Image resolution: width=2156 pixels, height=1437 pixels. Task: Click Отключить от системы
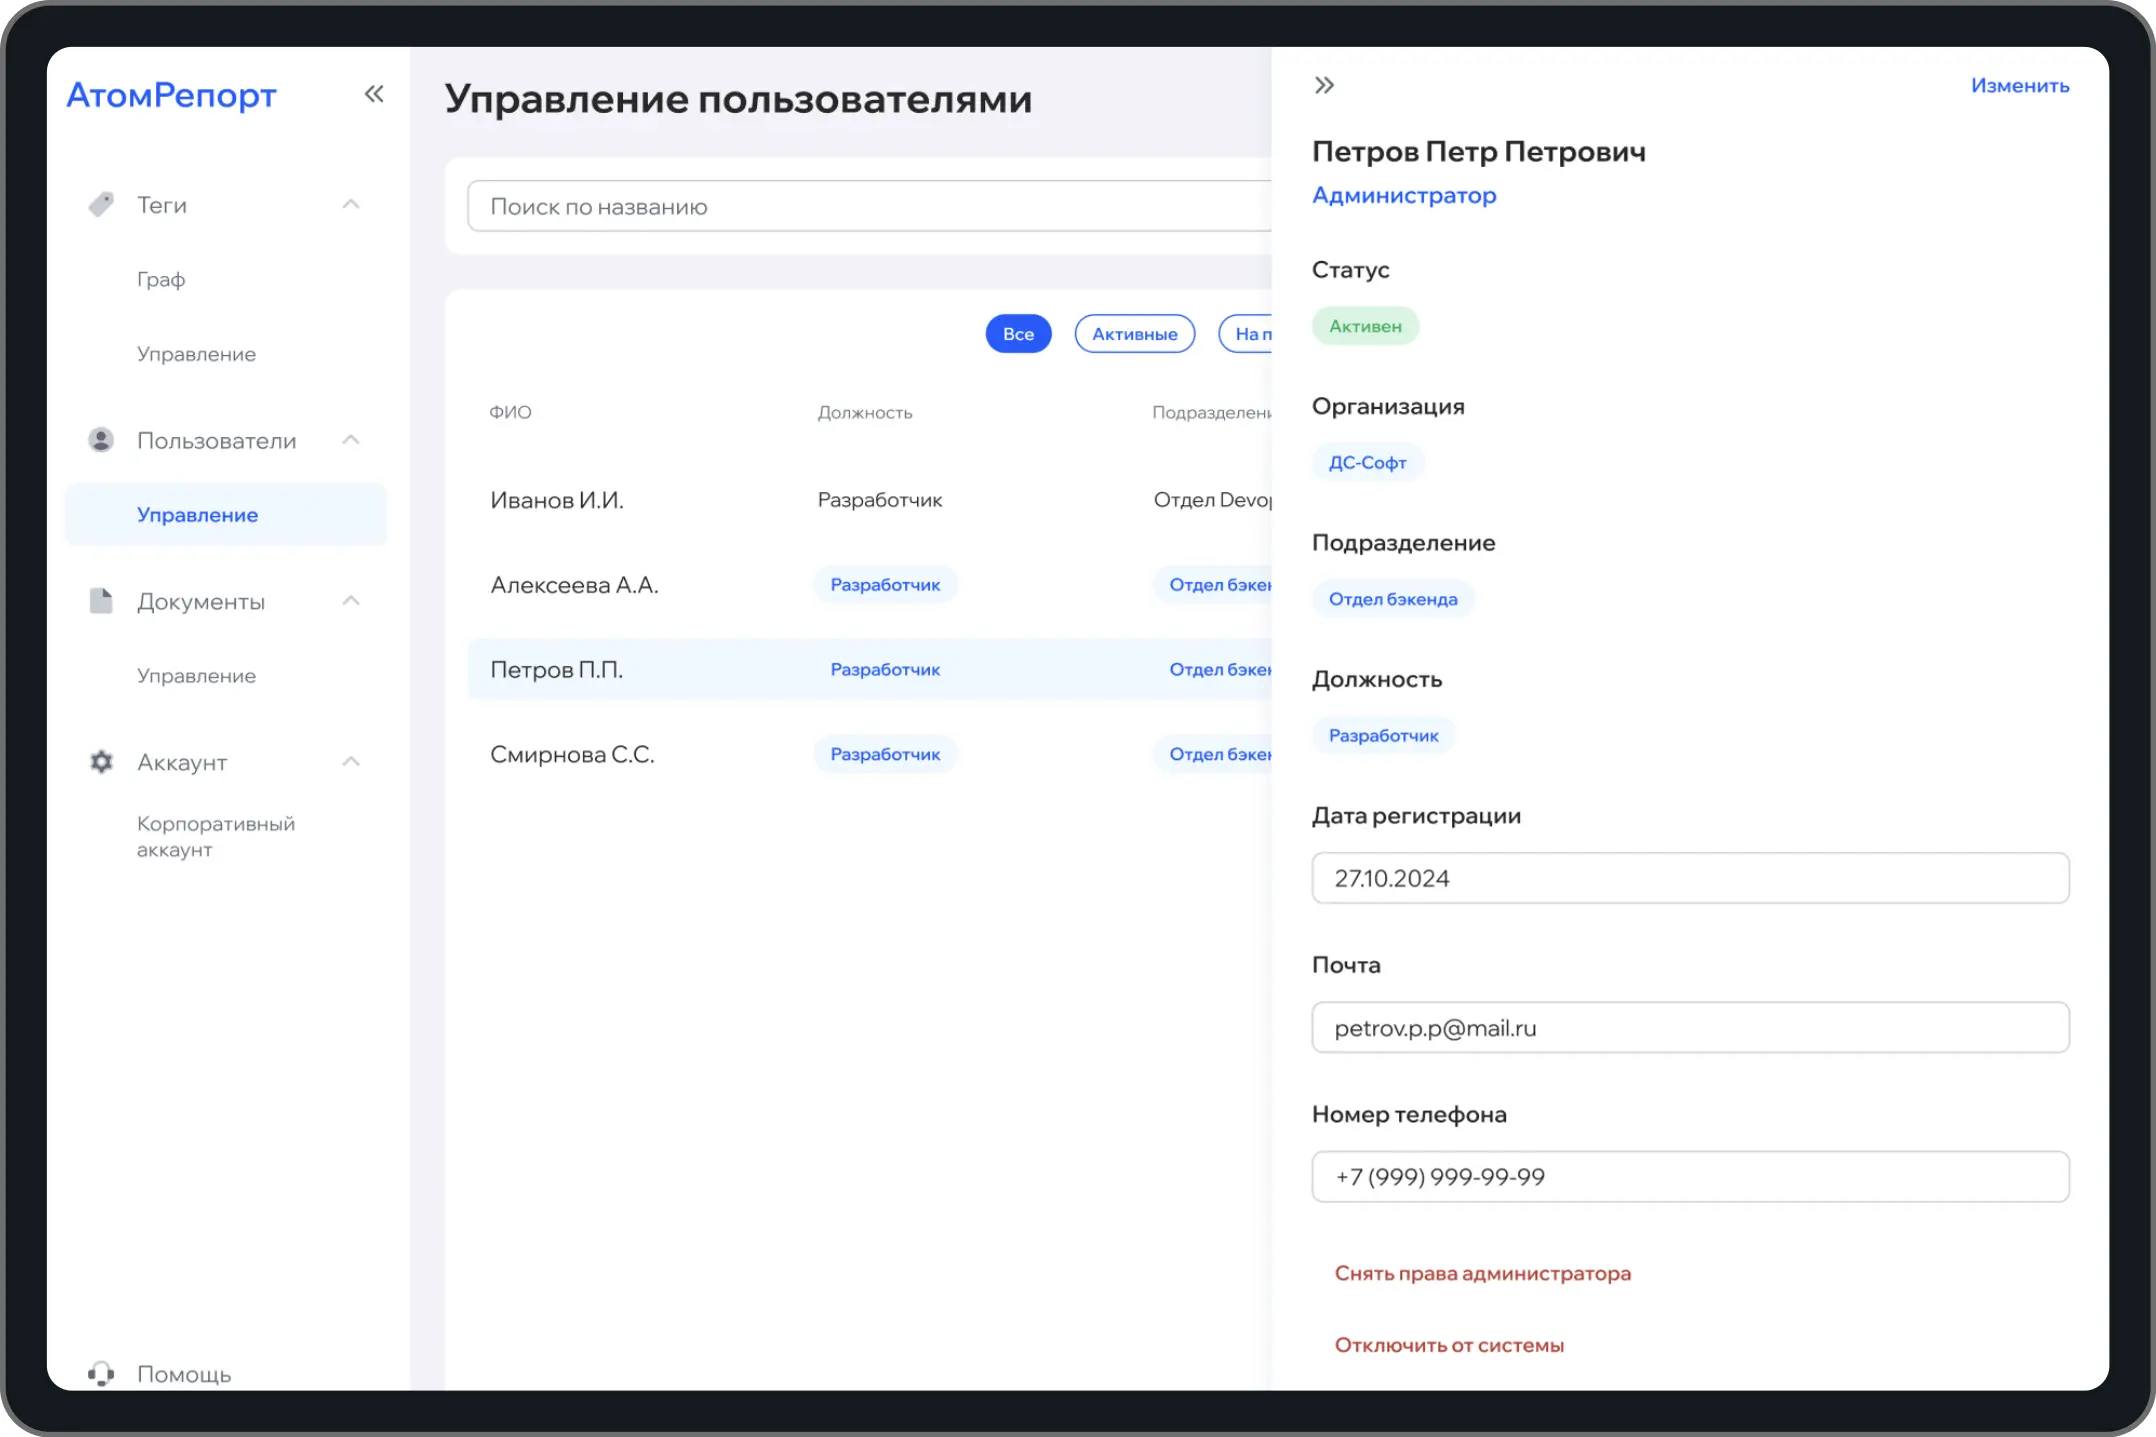(x=1449, y=1345)
